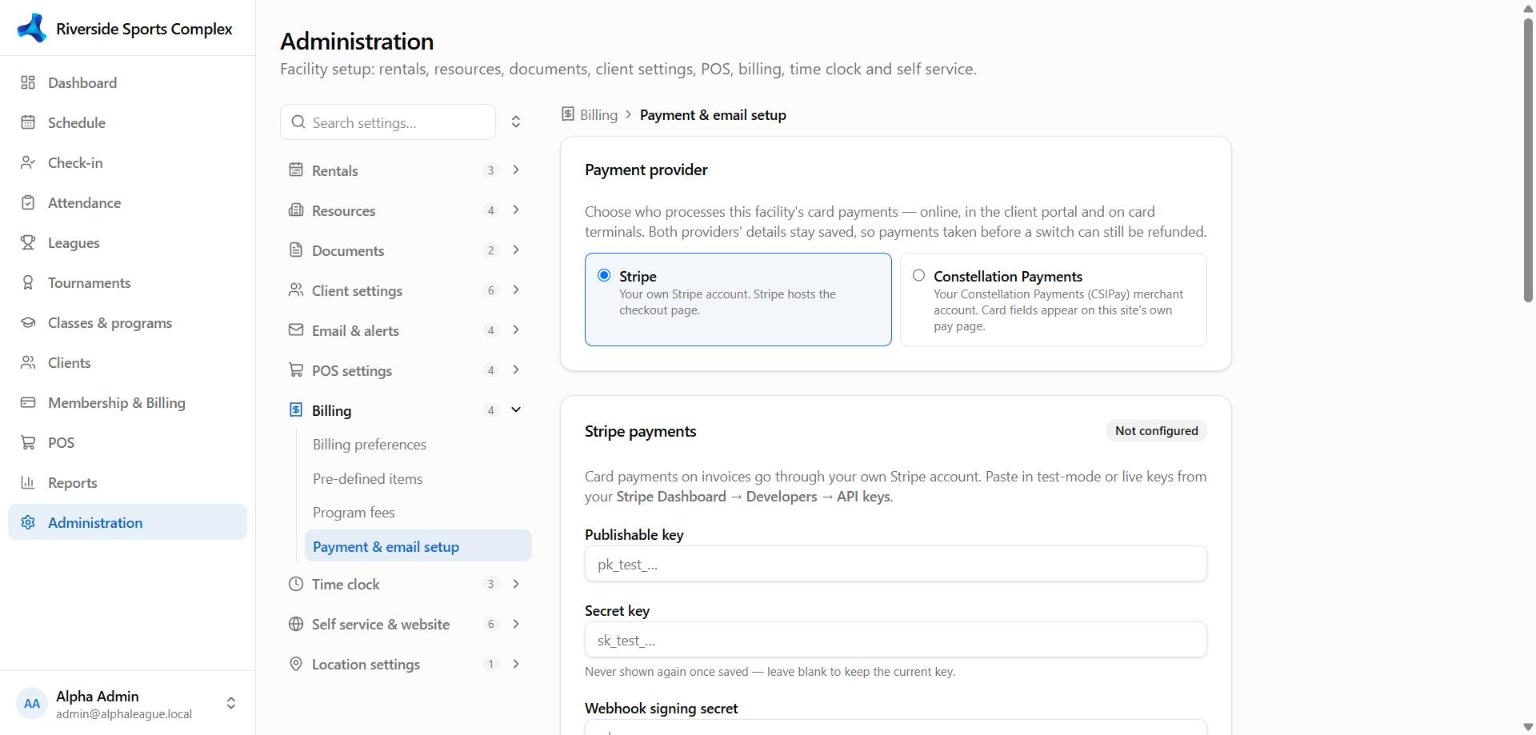Viewport: 1536px width, 735px height.
Task: Click the Billing breadcrumb link
Action: [x=599, y=115]
